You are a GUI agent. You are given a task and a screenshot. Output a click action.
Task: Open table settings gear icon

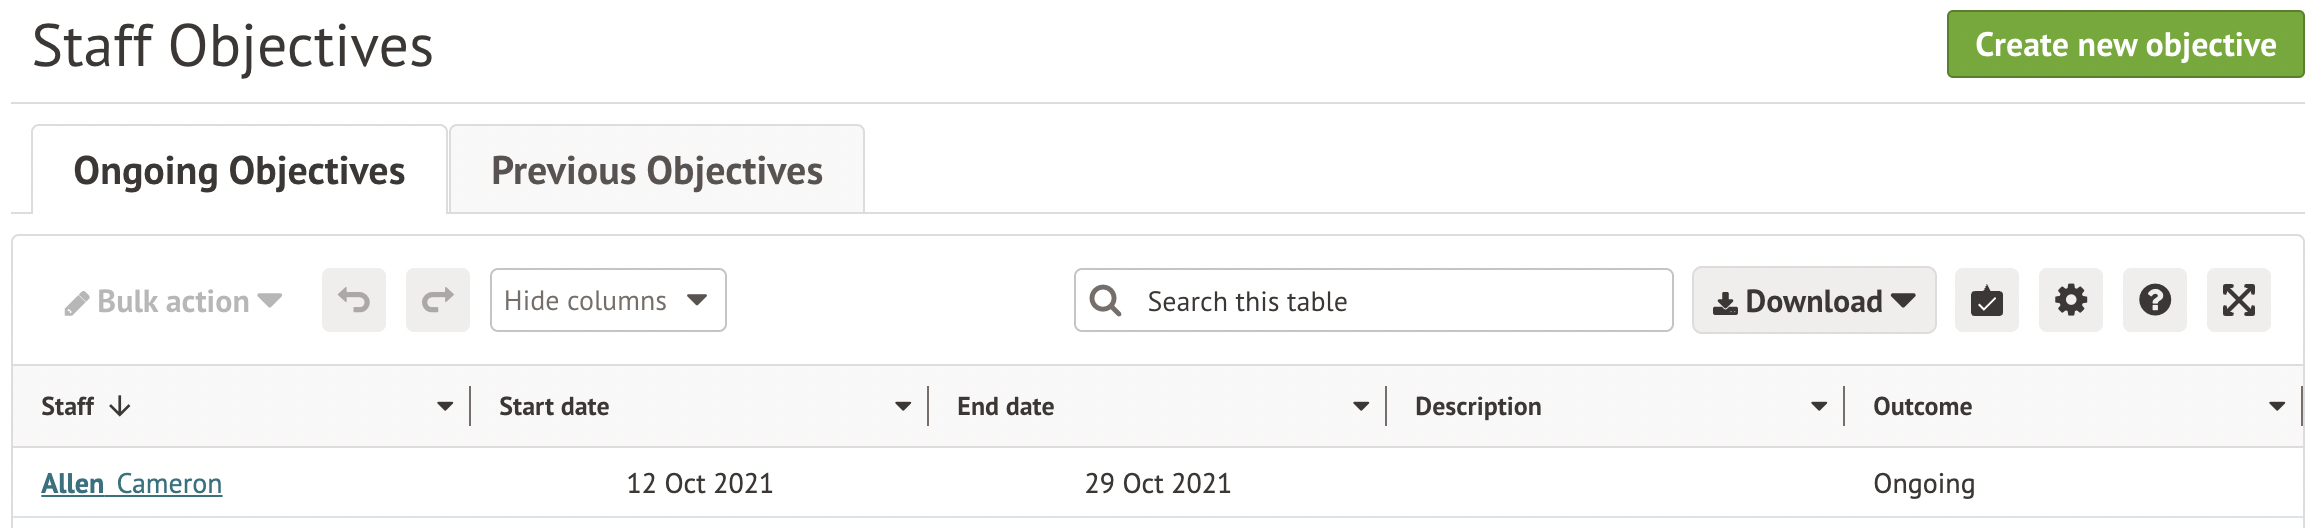(2070, 300)
